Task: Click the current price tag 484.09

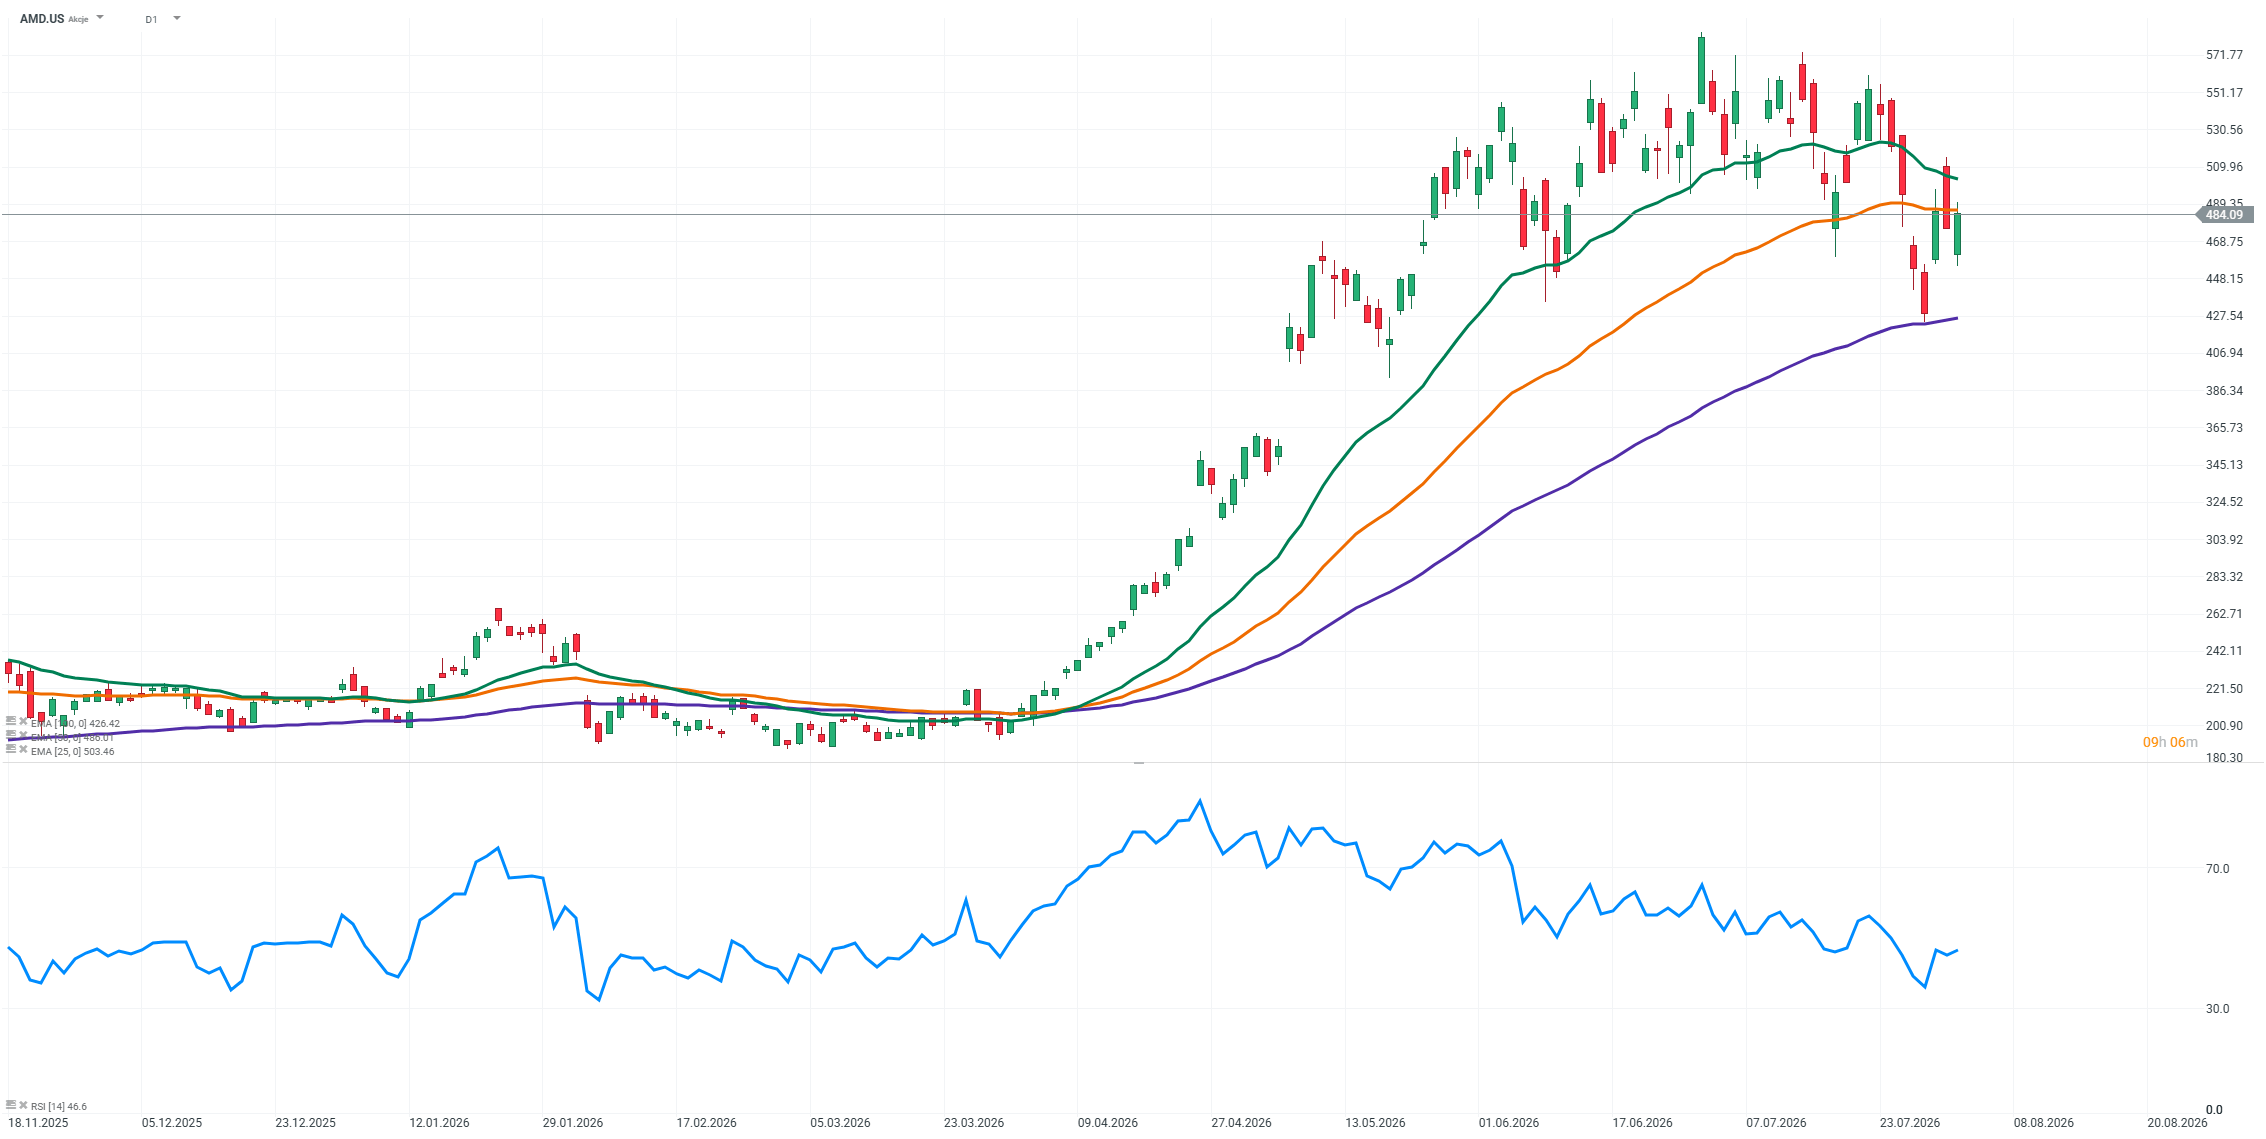Action: 2224,215
